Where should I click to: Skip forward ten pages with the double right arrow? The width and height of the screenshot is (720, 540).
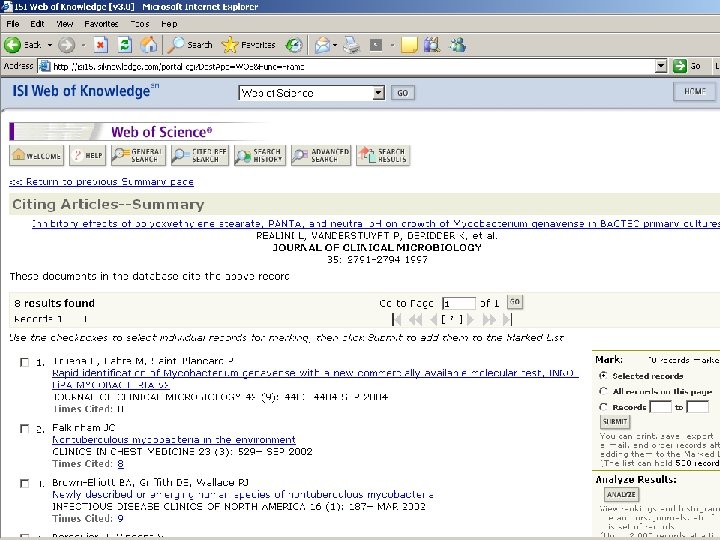[489, 319]
